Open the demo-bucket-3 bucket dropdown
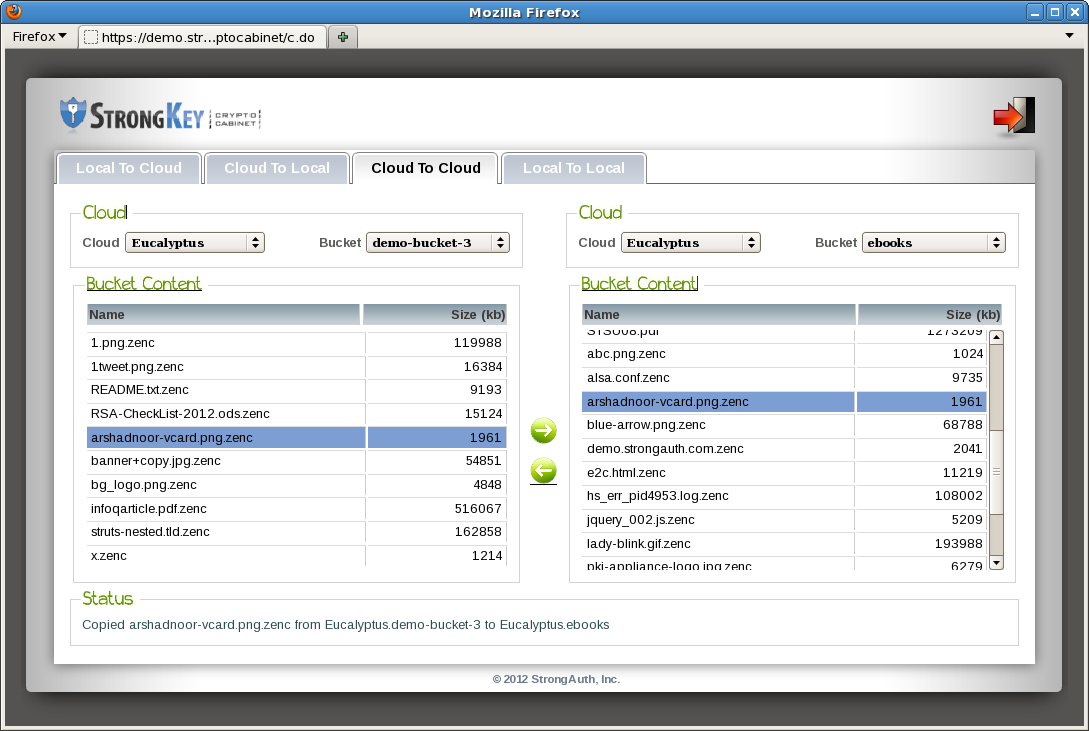The height and width of the screenshot is (731, 1089). (437, 242)
